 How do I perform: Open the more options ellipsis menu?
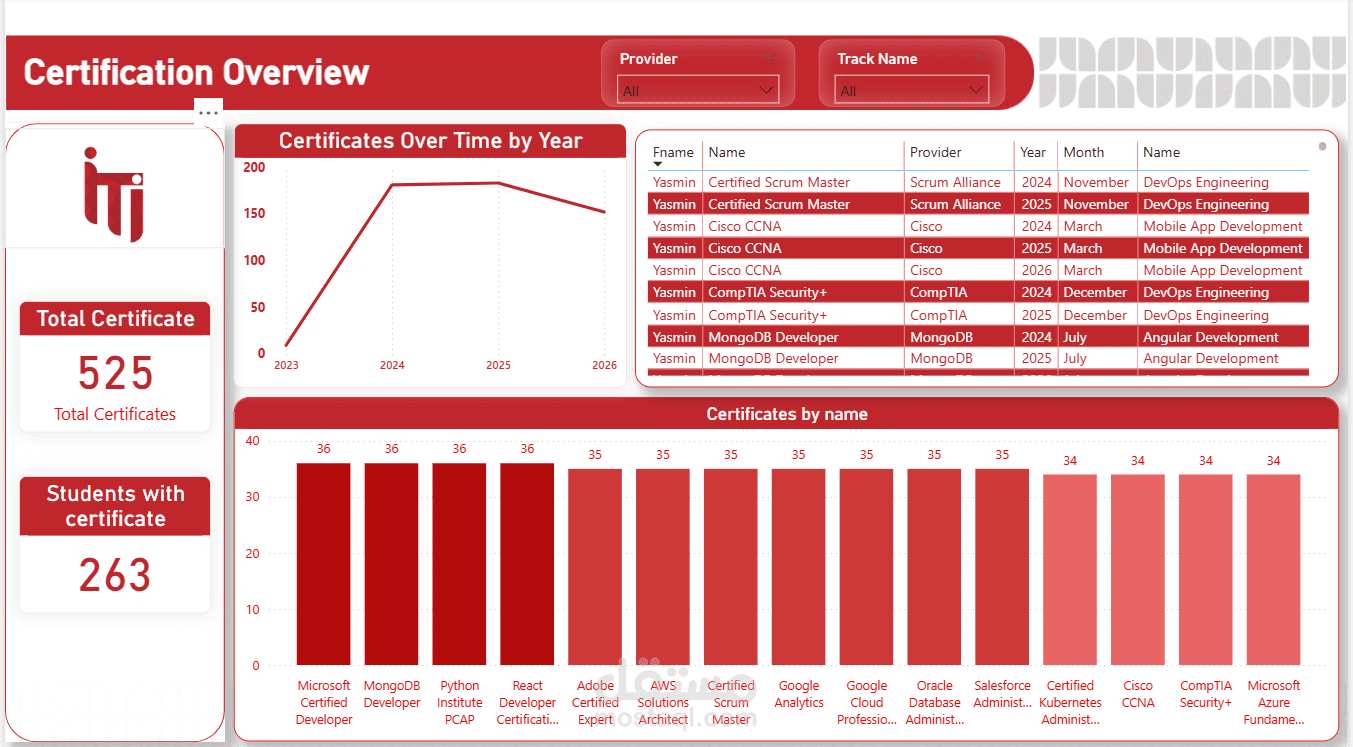(x=208, y=113)
